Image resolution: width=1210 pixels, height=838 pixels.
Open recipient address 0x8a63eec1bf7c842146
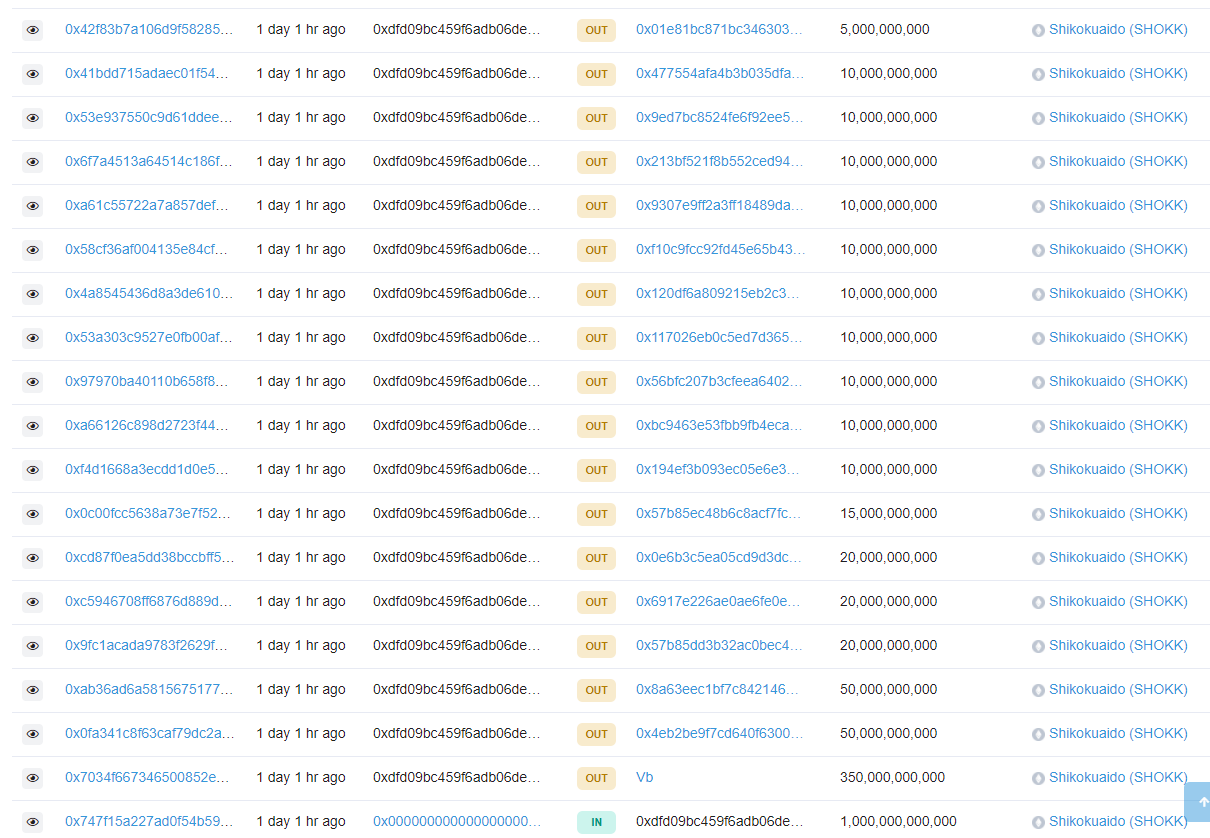tap(719, 690)
